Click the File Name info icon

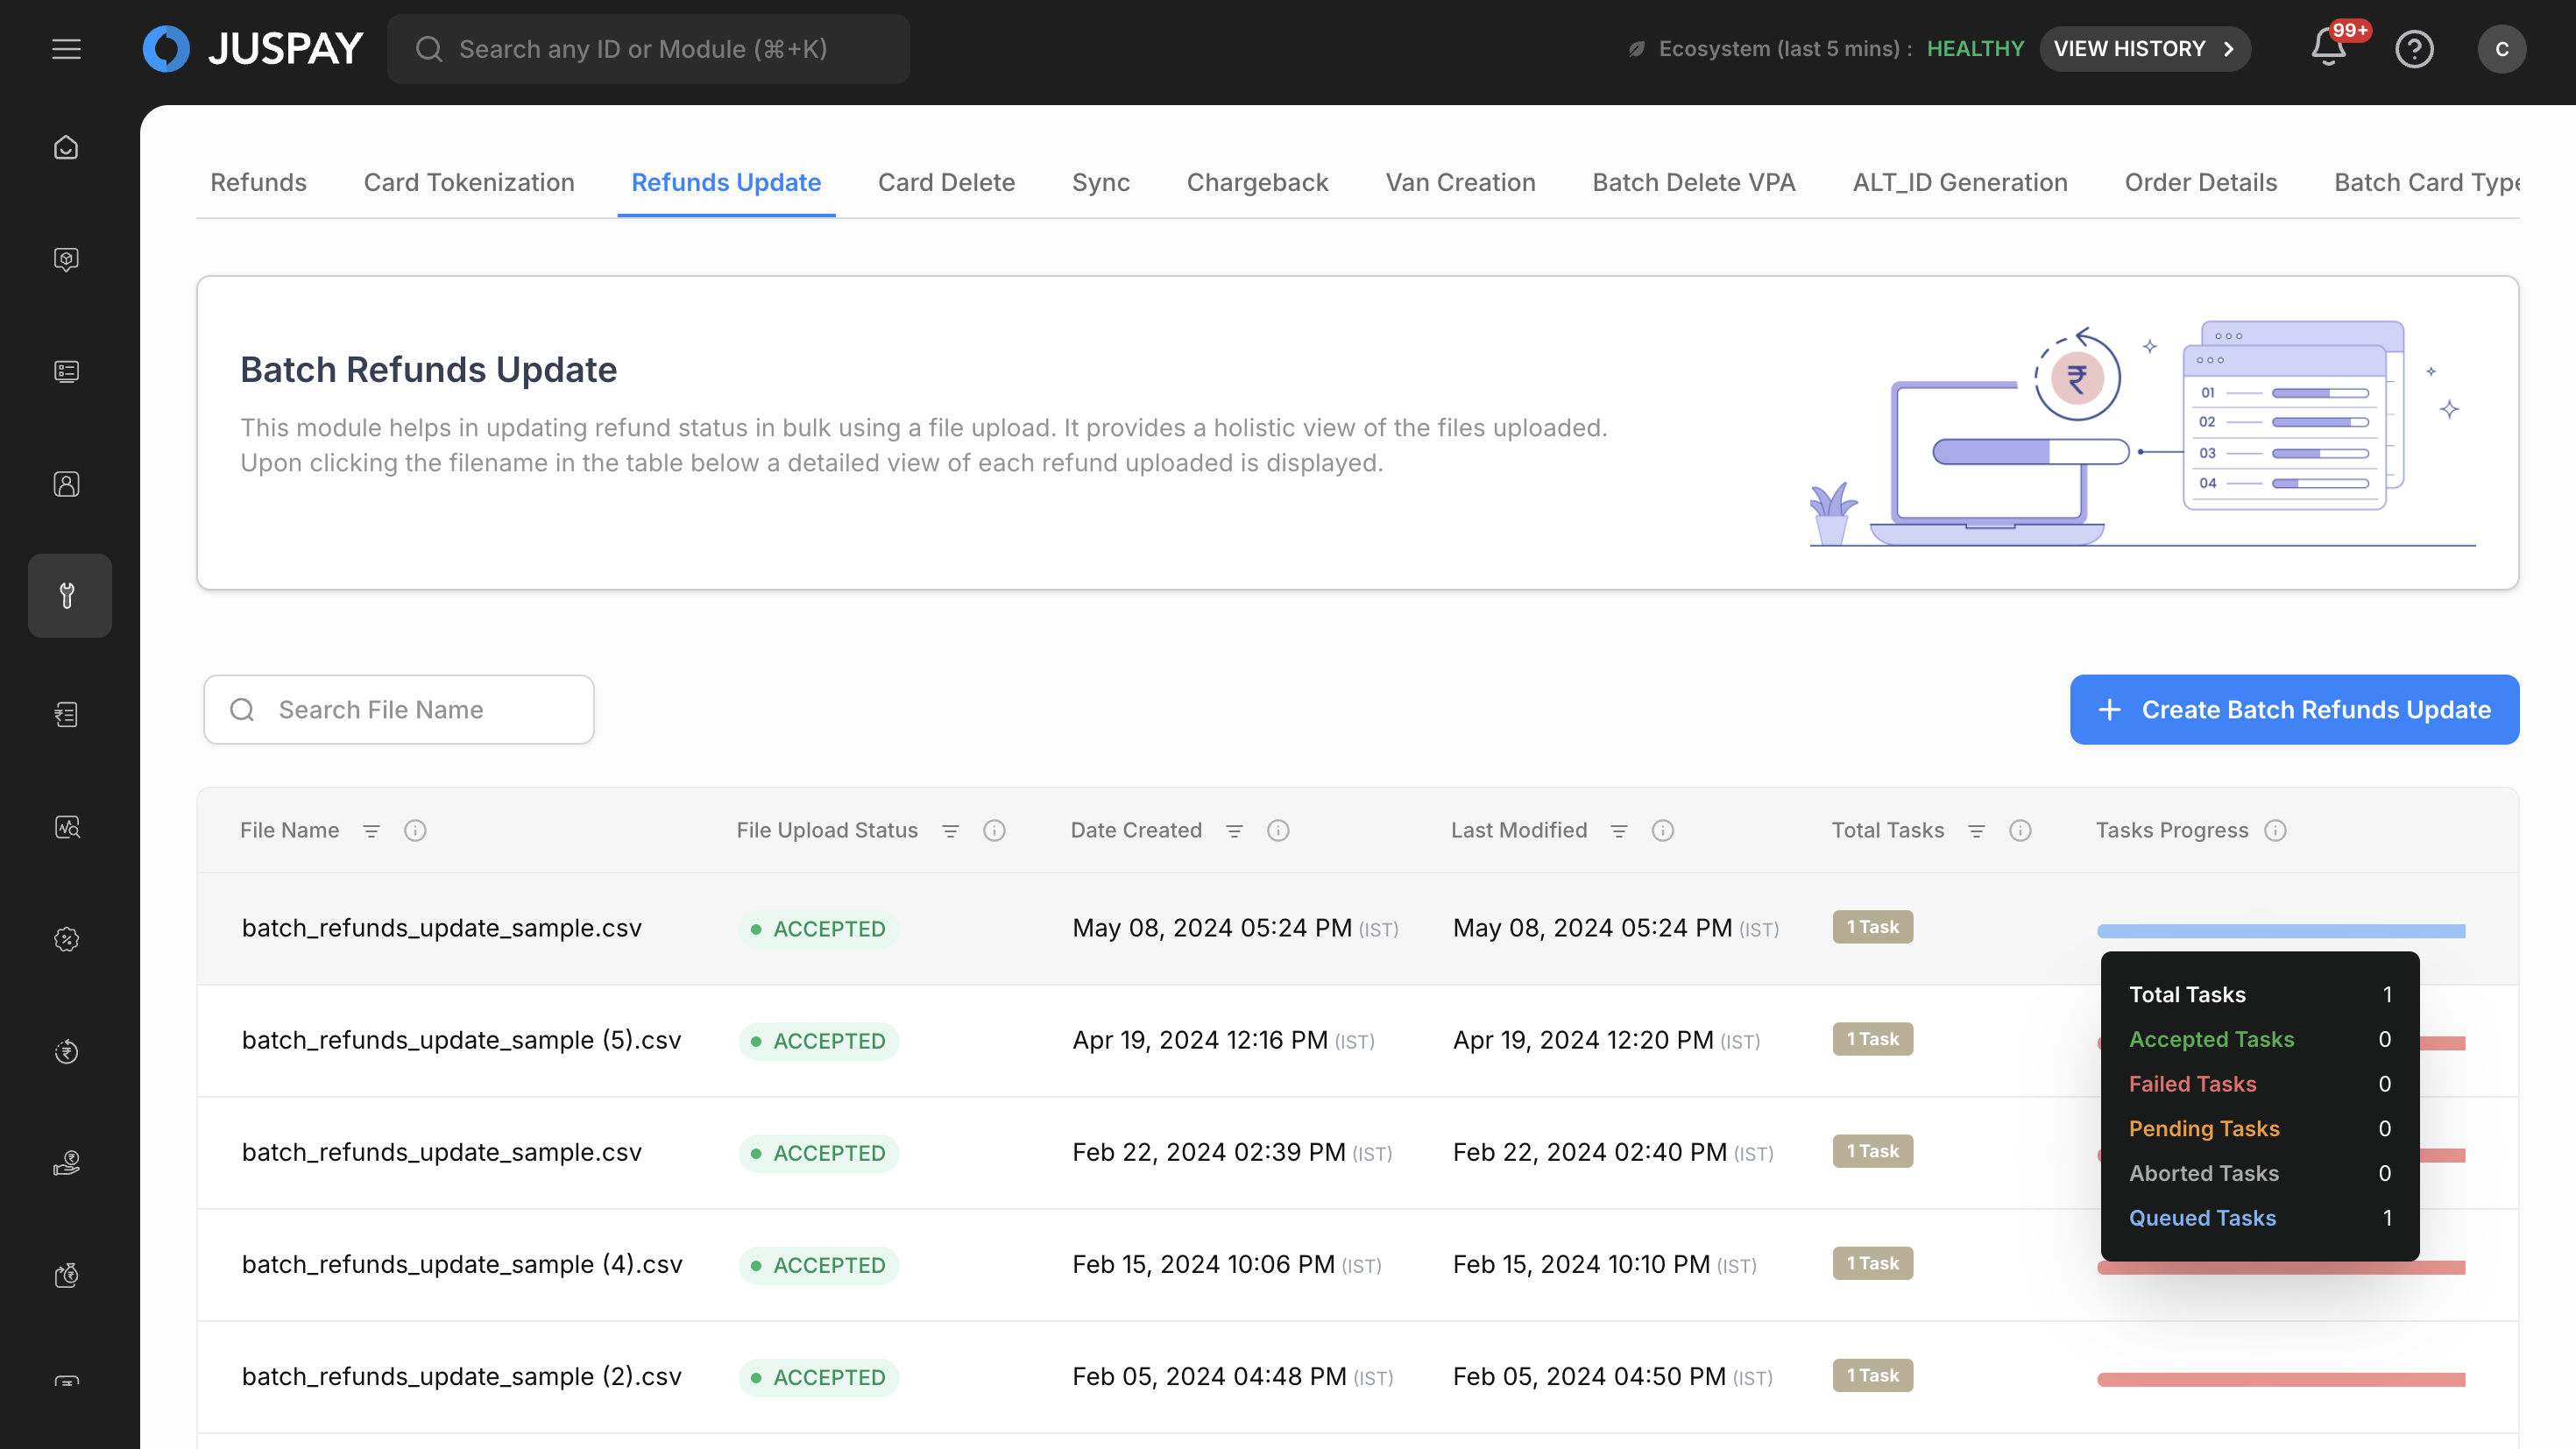click(x=415, y=830)
